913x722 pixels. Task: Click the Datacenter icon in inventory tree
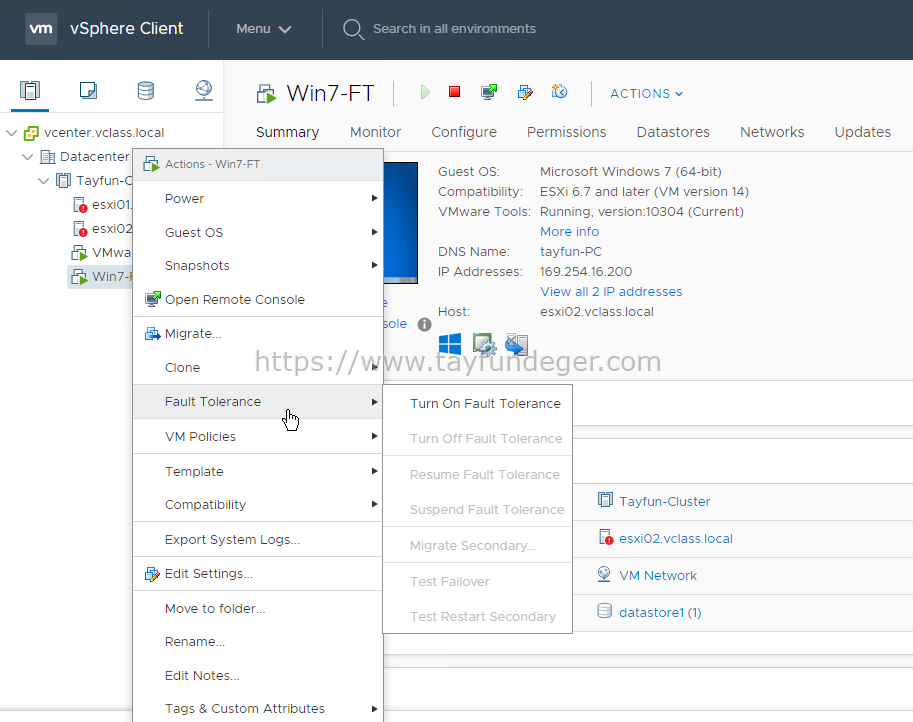tap(47, 157)
